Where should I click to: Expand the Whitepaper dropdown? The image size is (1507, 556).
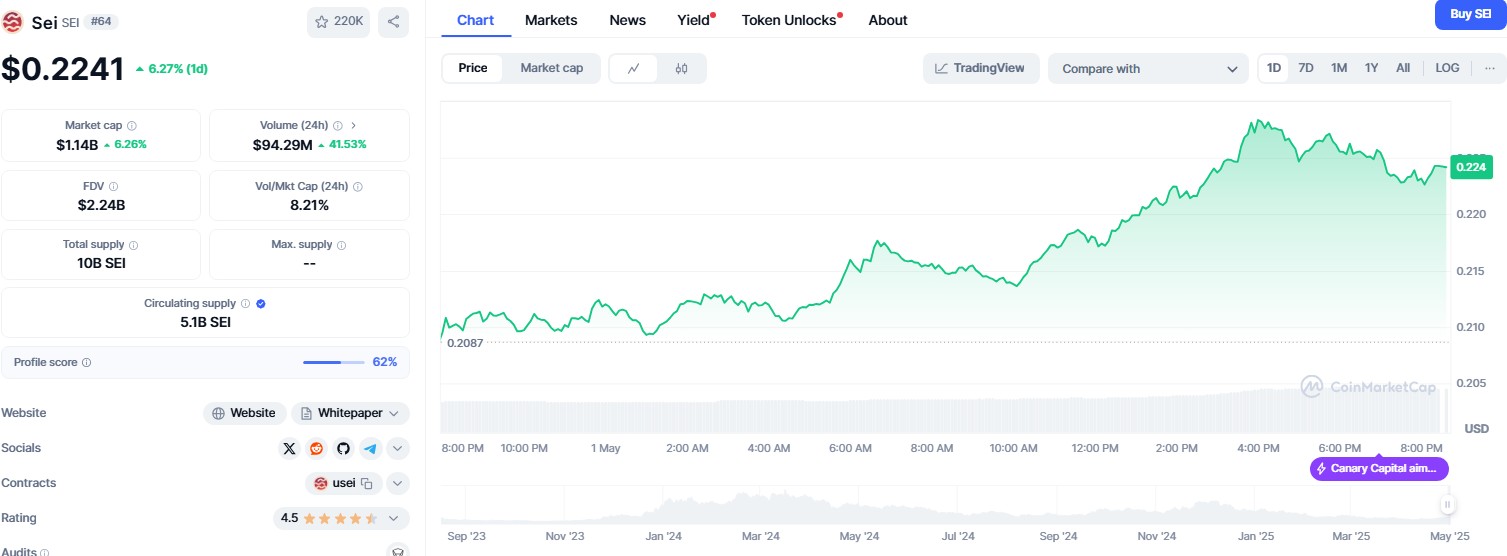[393, 413]
